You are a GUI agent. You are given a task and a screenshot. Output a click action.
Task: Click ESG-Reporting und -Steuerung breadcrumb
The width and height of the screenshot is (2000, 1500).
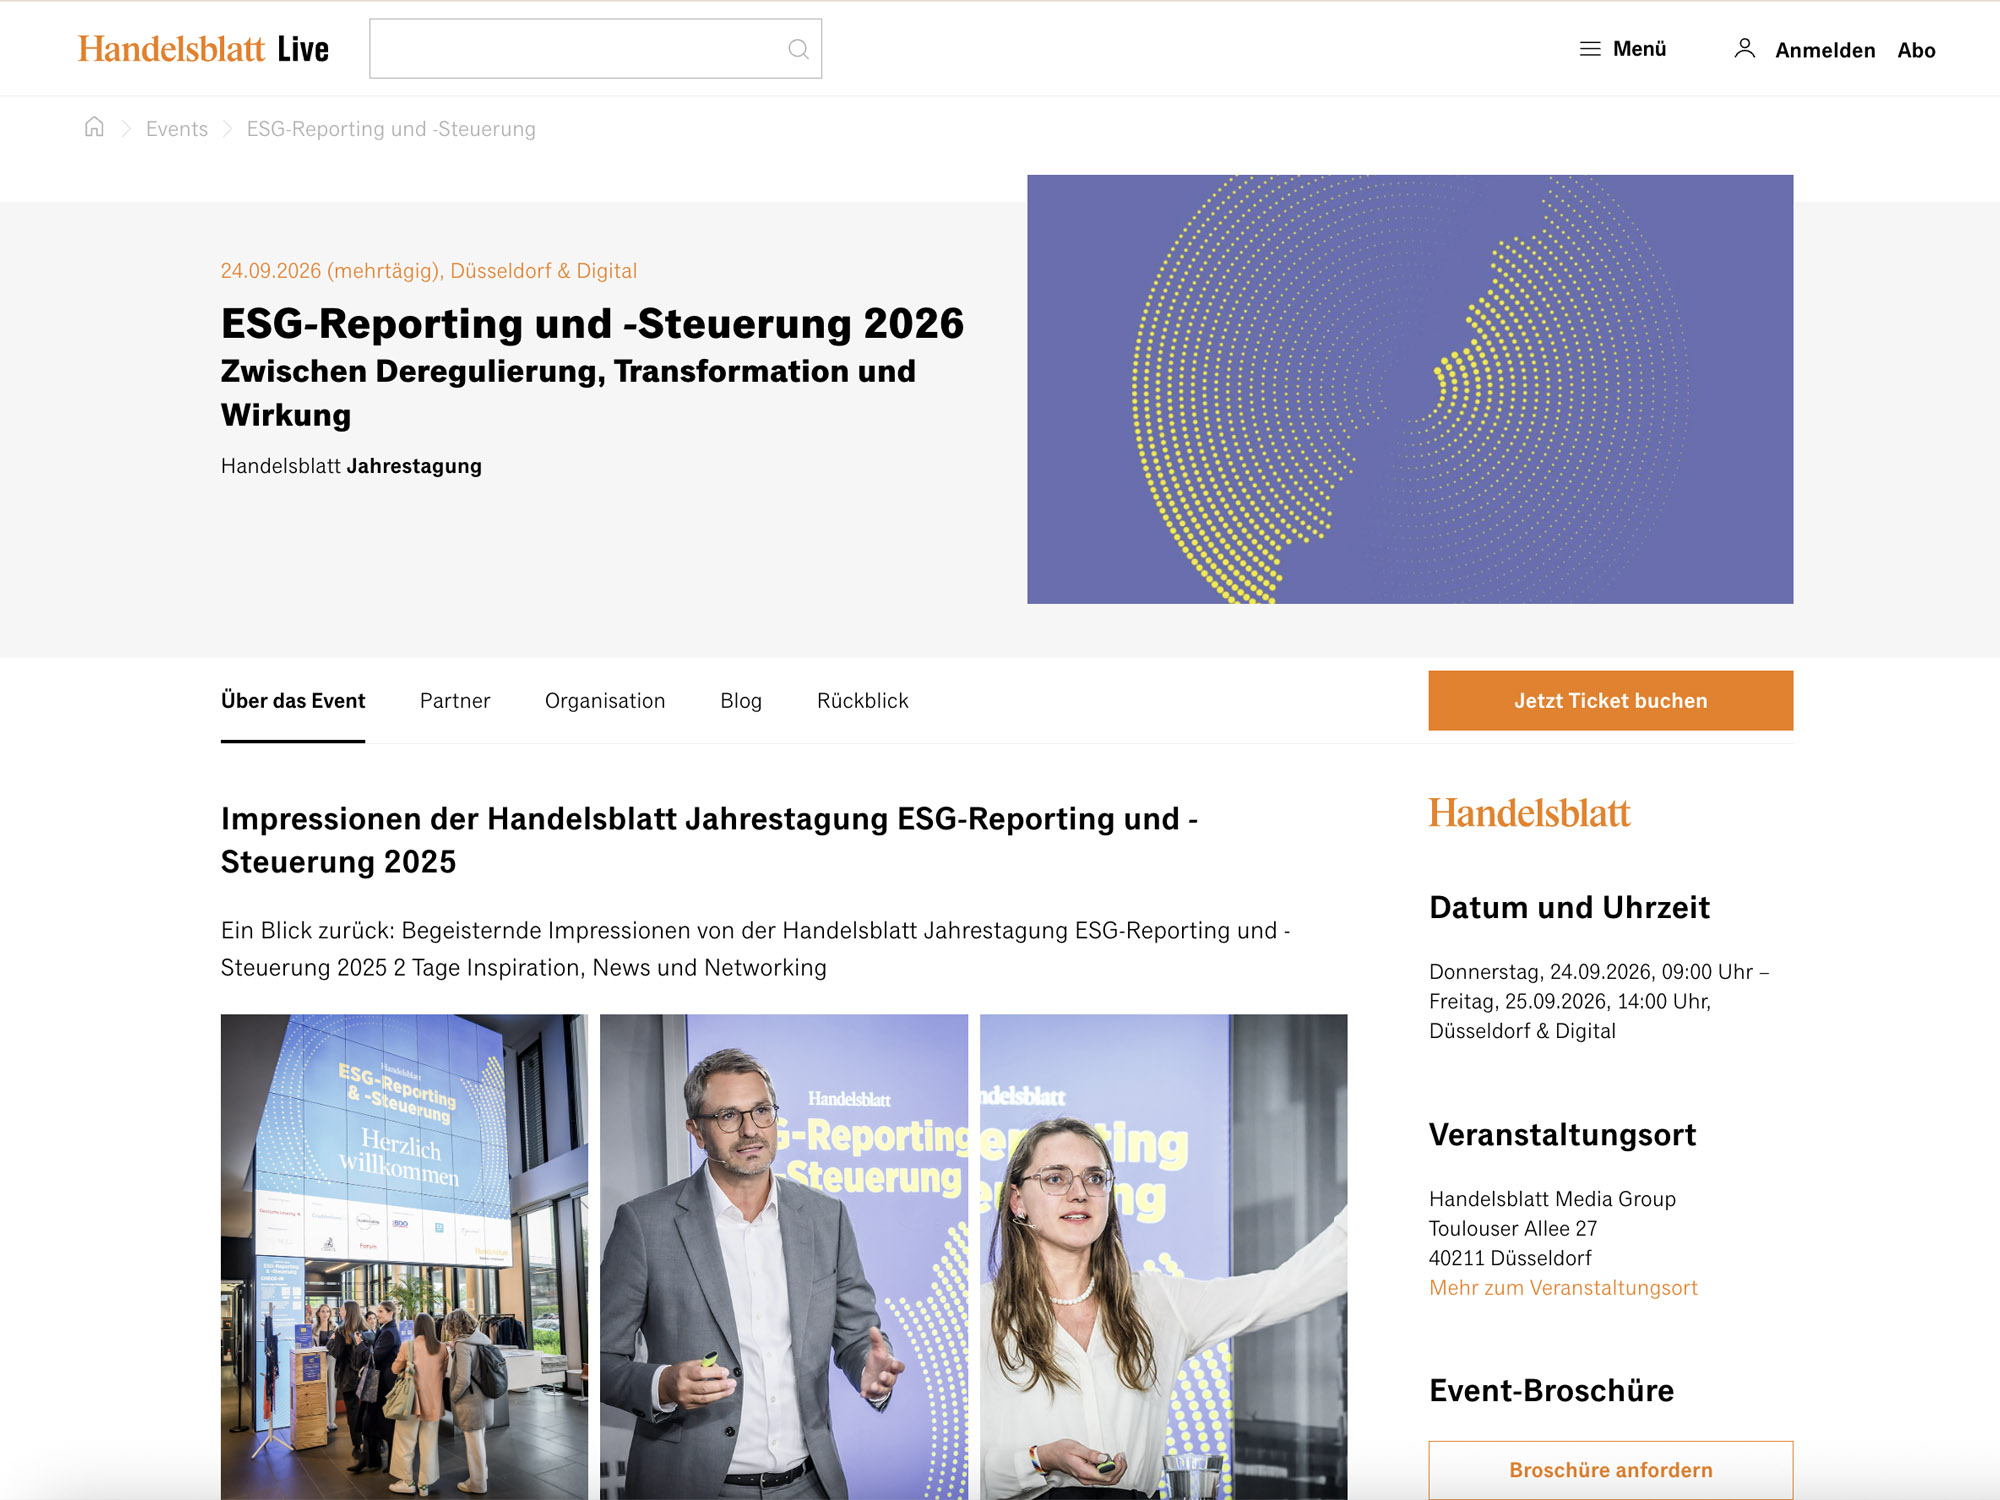pos(390,128)
